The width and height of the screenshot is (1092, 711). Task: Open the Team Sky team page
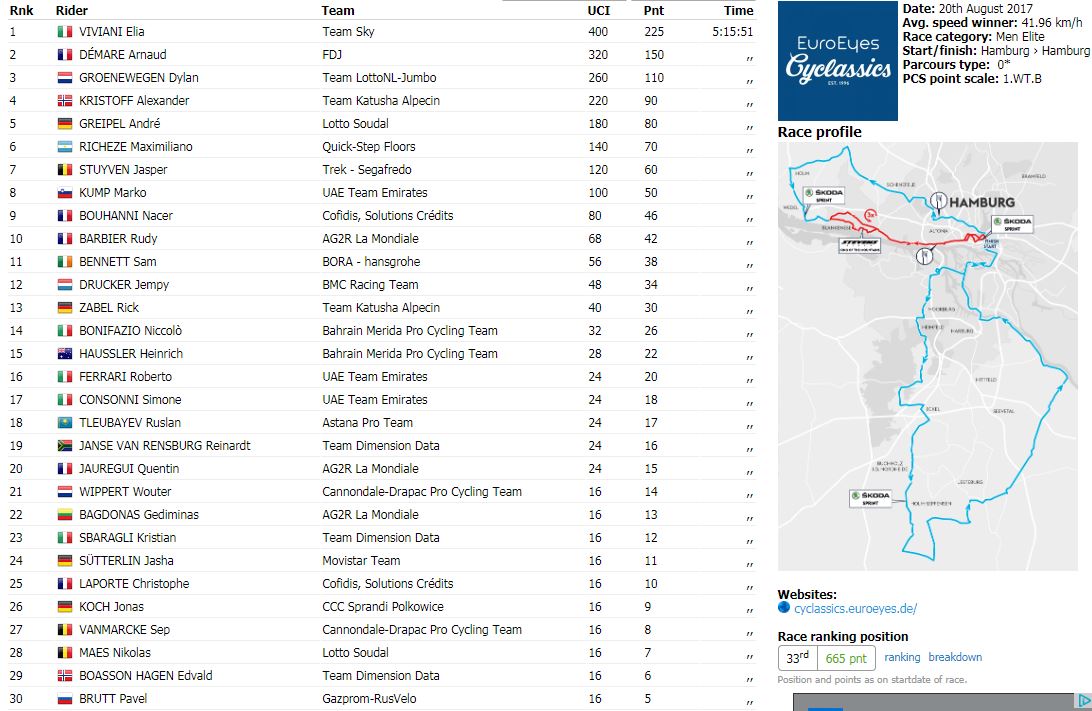coord(348,31)
